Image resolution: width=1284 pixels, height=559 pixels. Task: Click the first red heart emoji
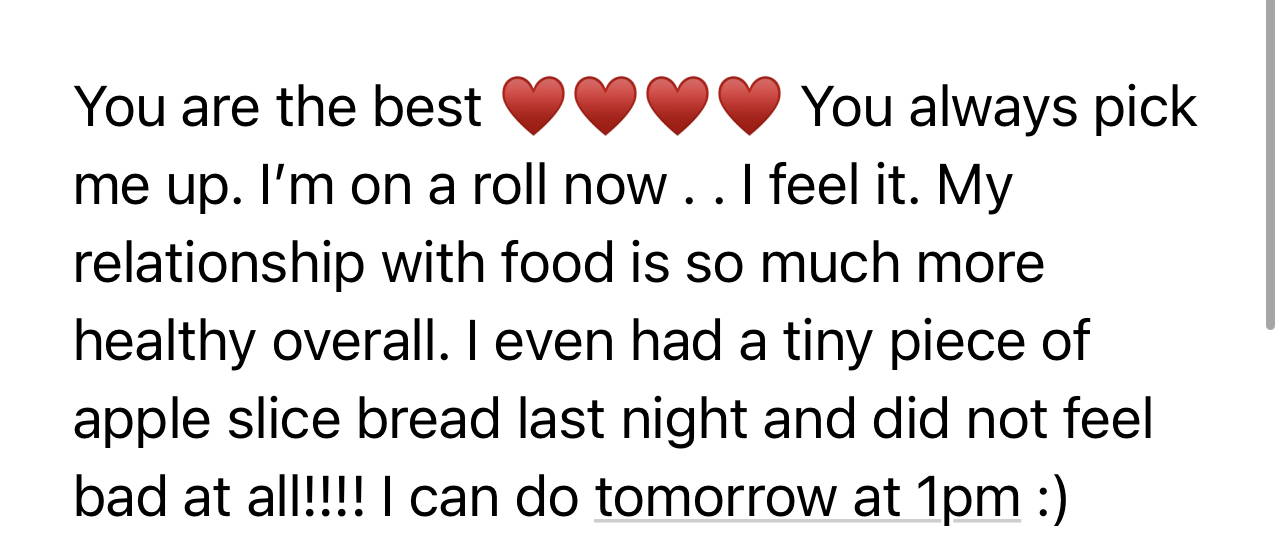point(534,107)
